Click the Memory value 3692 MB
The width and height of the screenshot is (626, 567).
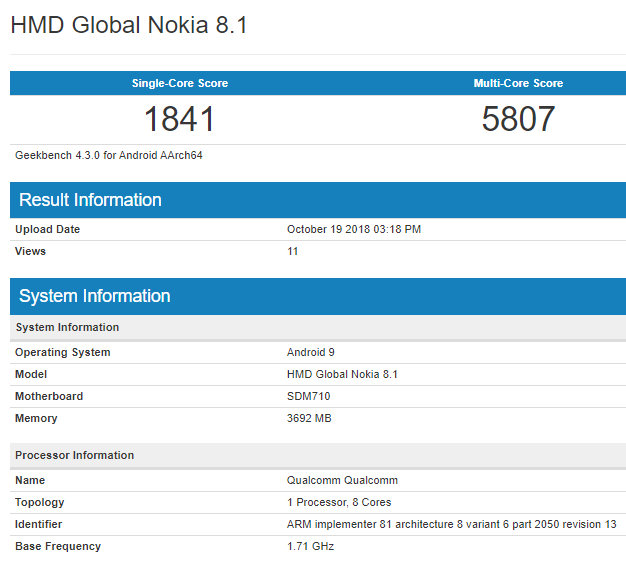309,418
